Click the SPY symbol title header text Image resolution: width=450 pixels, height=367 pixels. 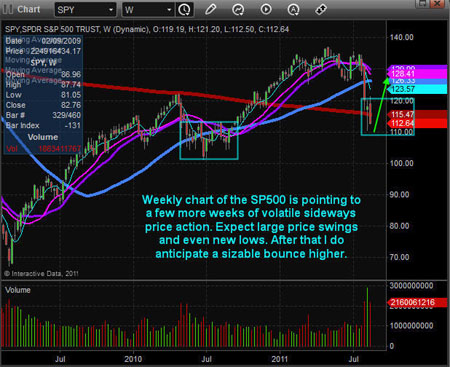point(147,29)
